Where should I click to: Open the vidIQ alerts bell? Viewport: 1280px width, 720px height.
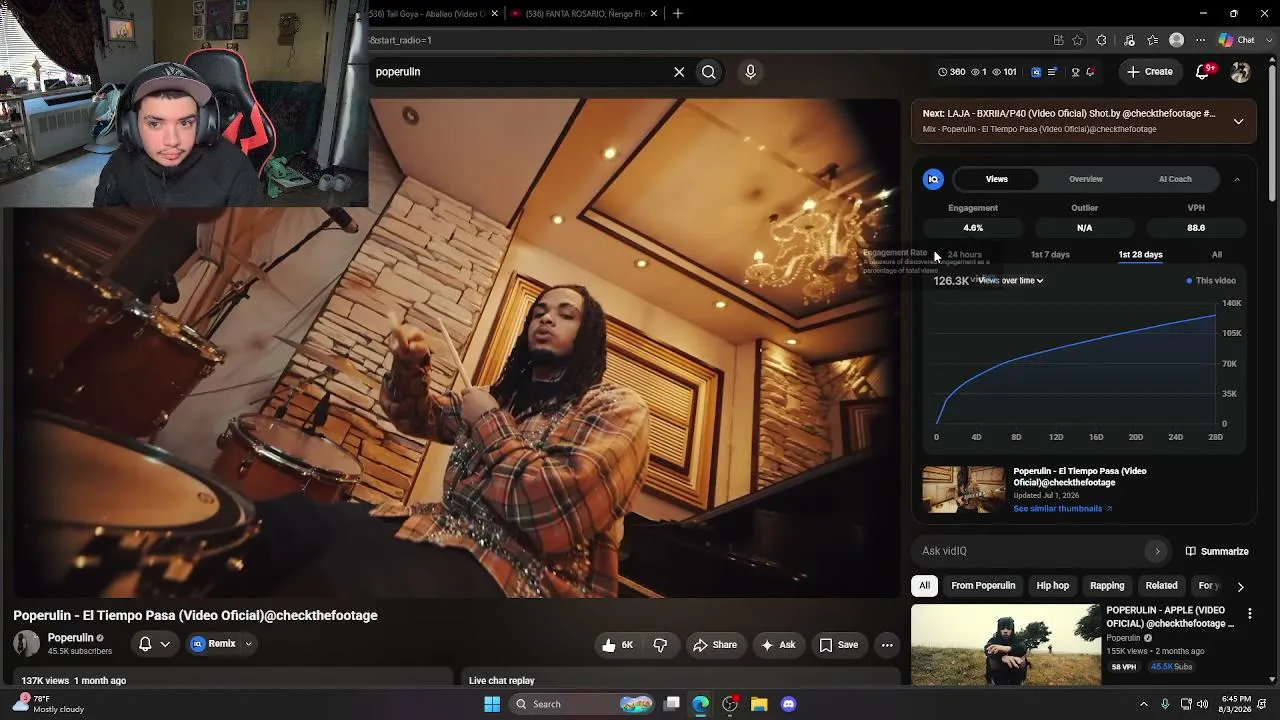pos(1090,72)
